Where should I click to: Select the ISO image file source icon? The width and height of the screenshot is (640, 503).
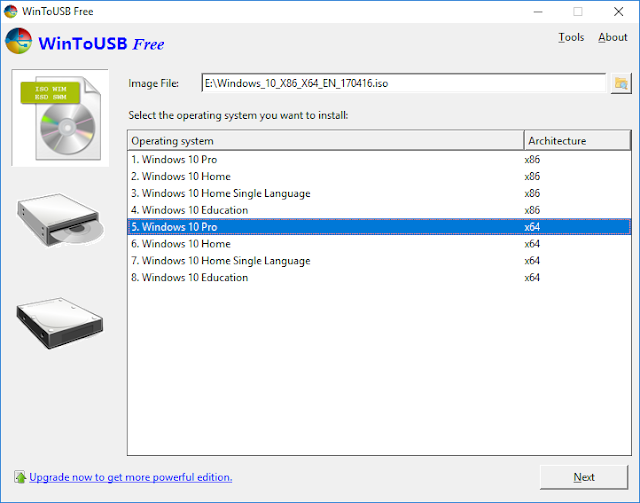pyautogui.click(x=60, y=118)
